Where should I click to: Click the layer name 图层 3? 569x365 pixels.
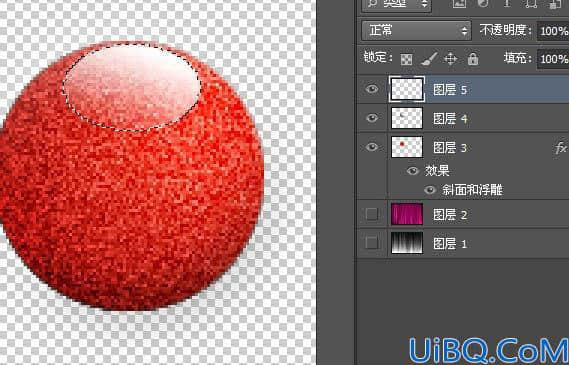[x=450, y=148]
